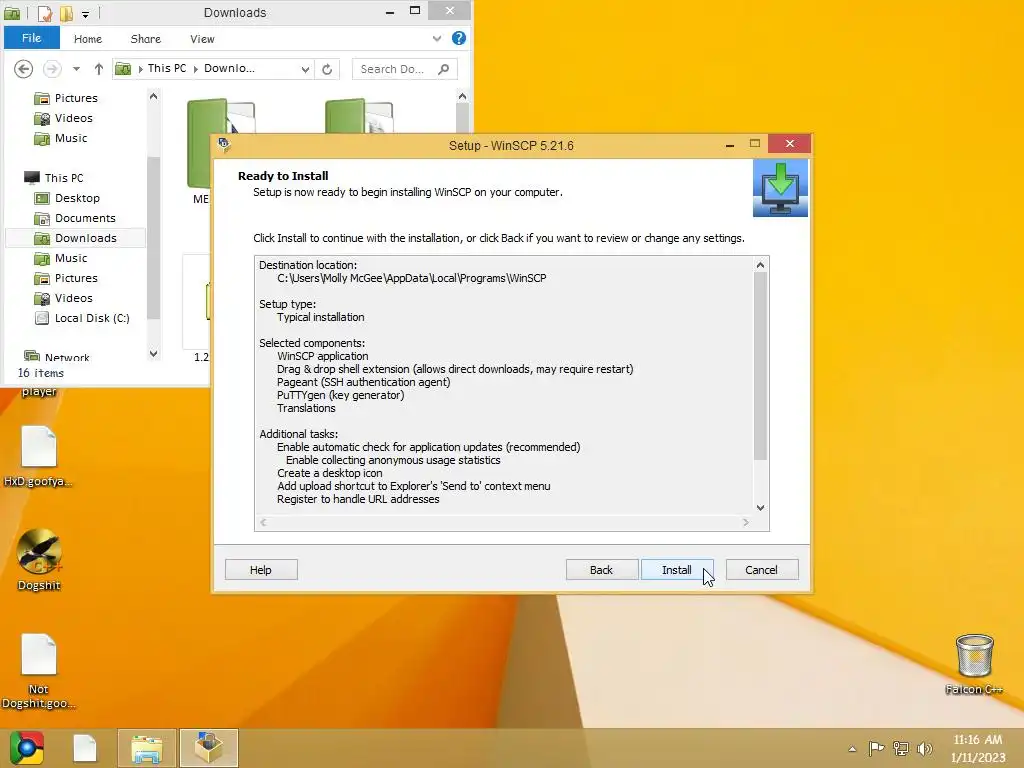This screenshot has width=1024, height=768.
Task: Click the Properties quick access toolbar icon
Action: 44,12
